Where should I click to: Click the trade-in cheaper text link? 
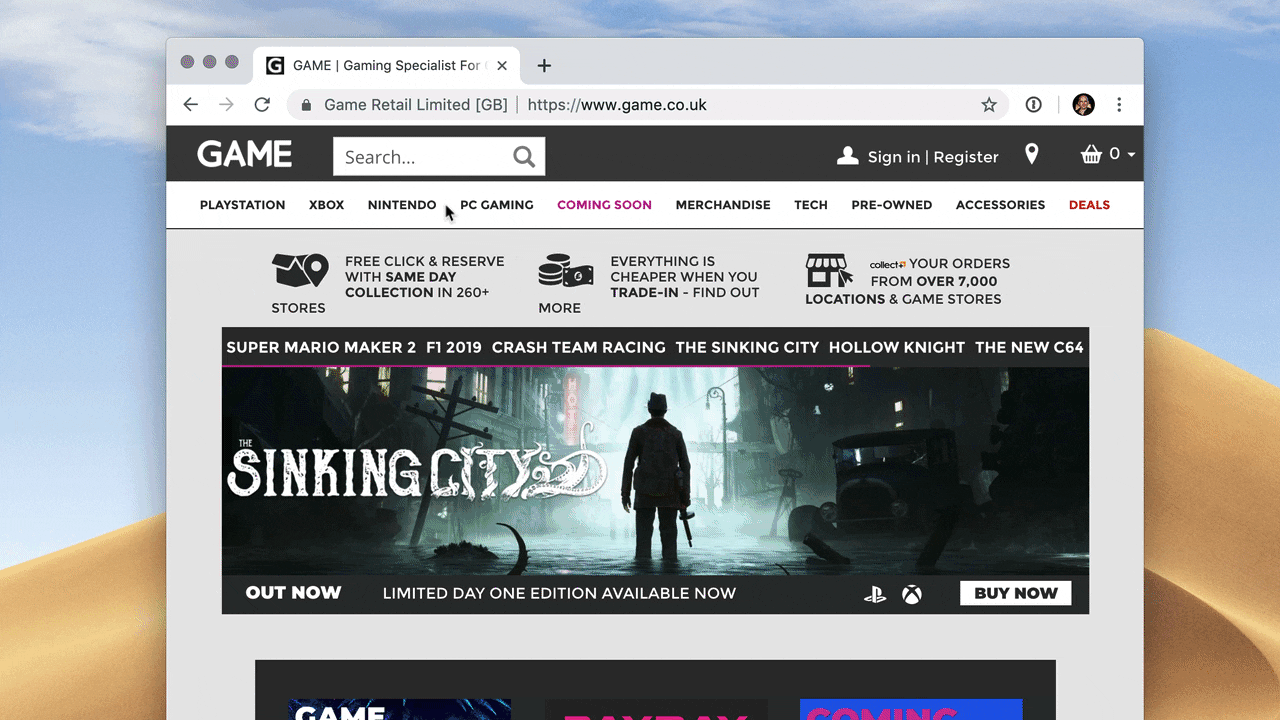685,277
